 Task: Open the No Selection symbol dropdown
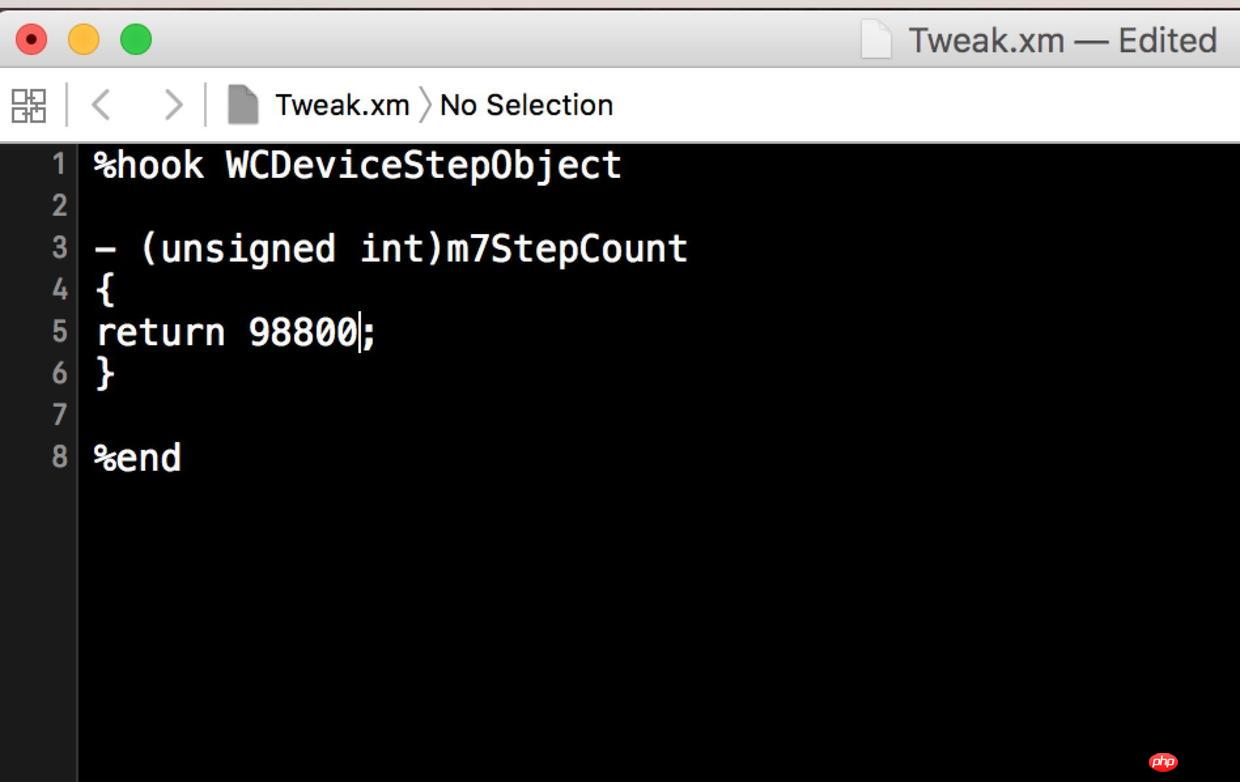pyautogui.click(x=526, y=105)
